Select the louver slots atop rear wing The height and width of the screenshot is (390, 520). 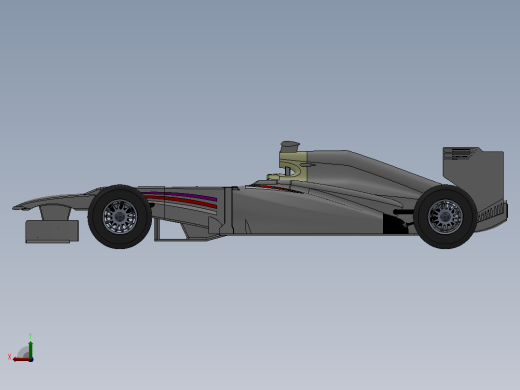459,153
